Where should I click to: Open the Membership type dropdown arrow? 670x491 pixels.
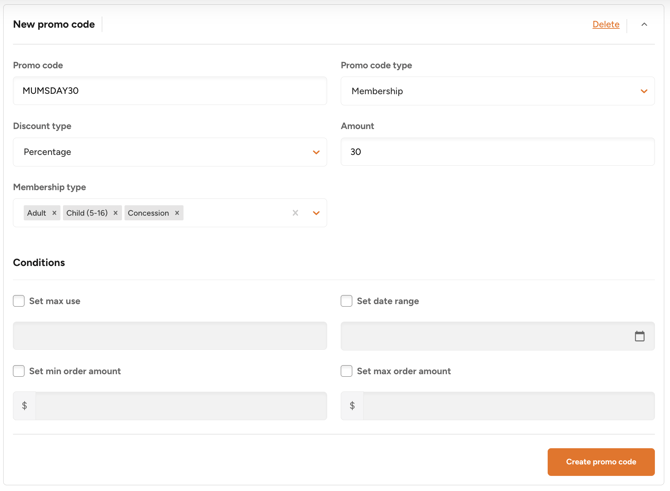[316, 213]
